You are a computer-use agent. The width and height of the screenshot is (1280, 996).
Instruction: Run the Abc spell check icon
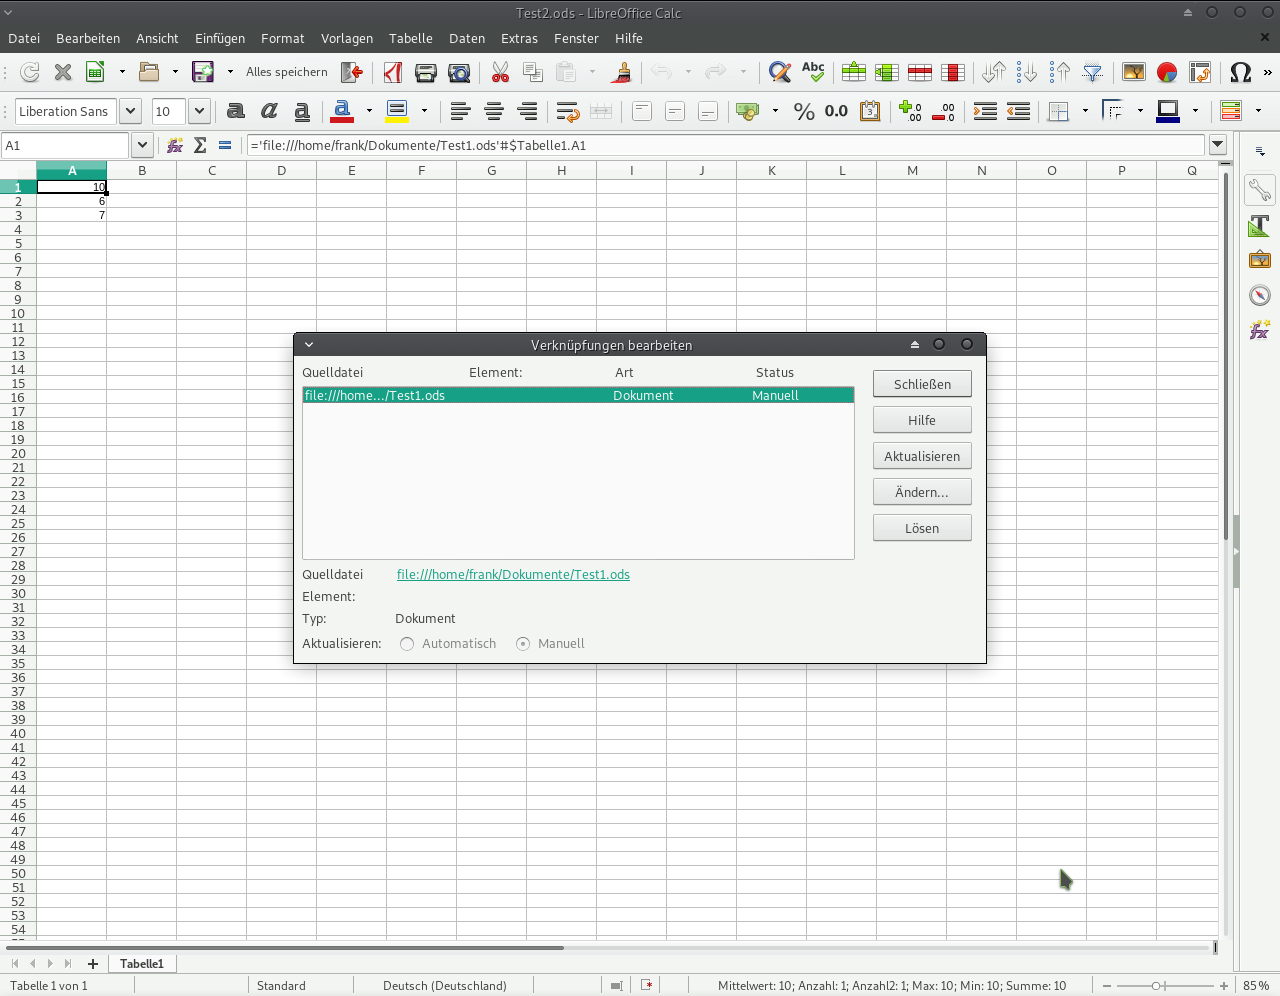(x=813, y=72)
